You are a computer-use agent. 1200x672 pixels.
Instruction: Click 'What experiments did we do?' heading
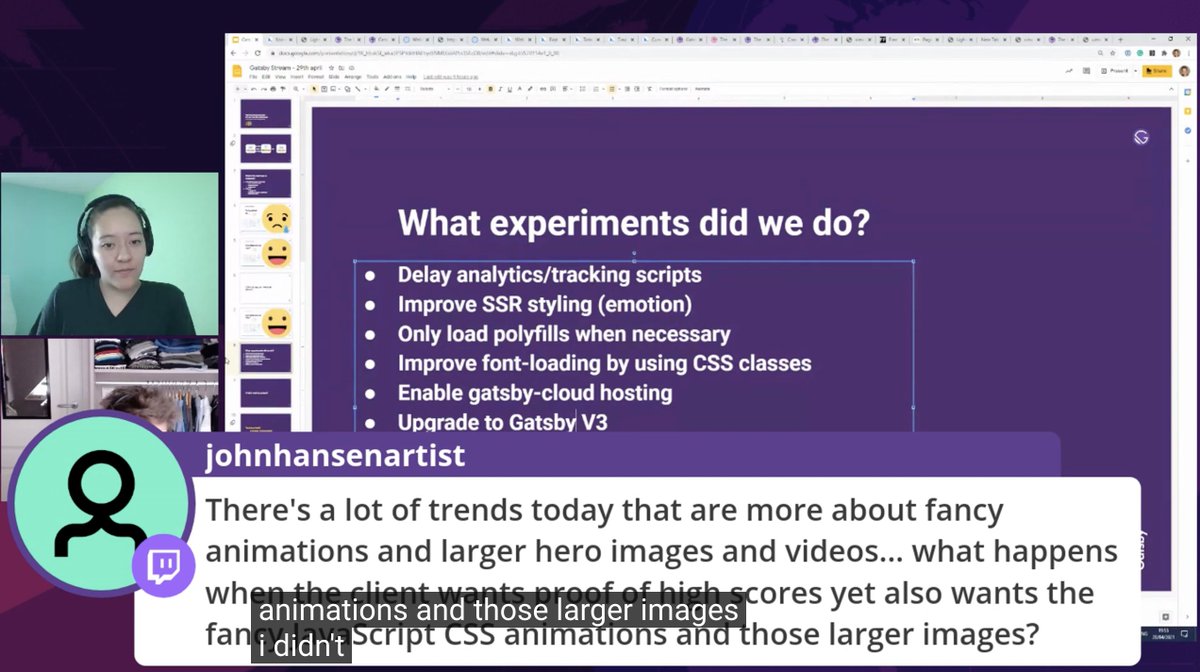[633, 222]
